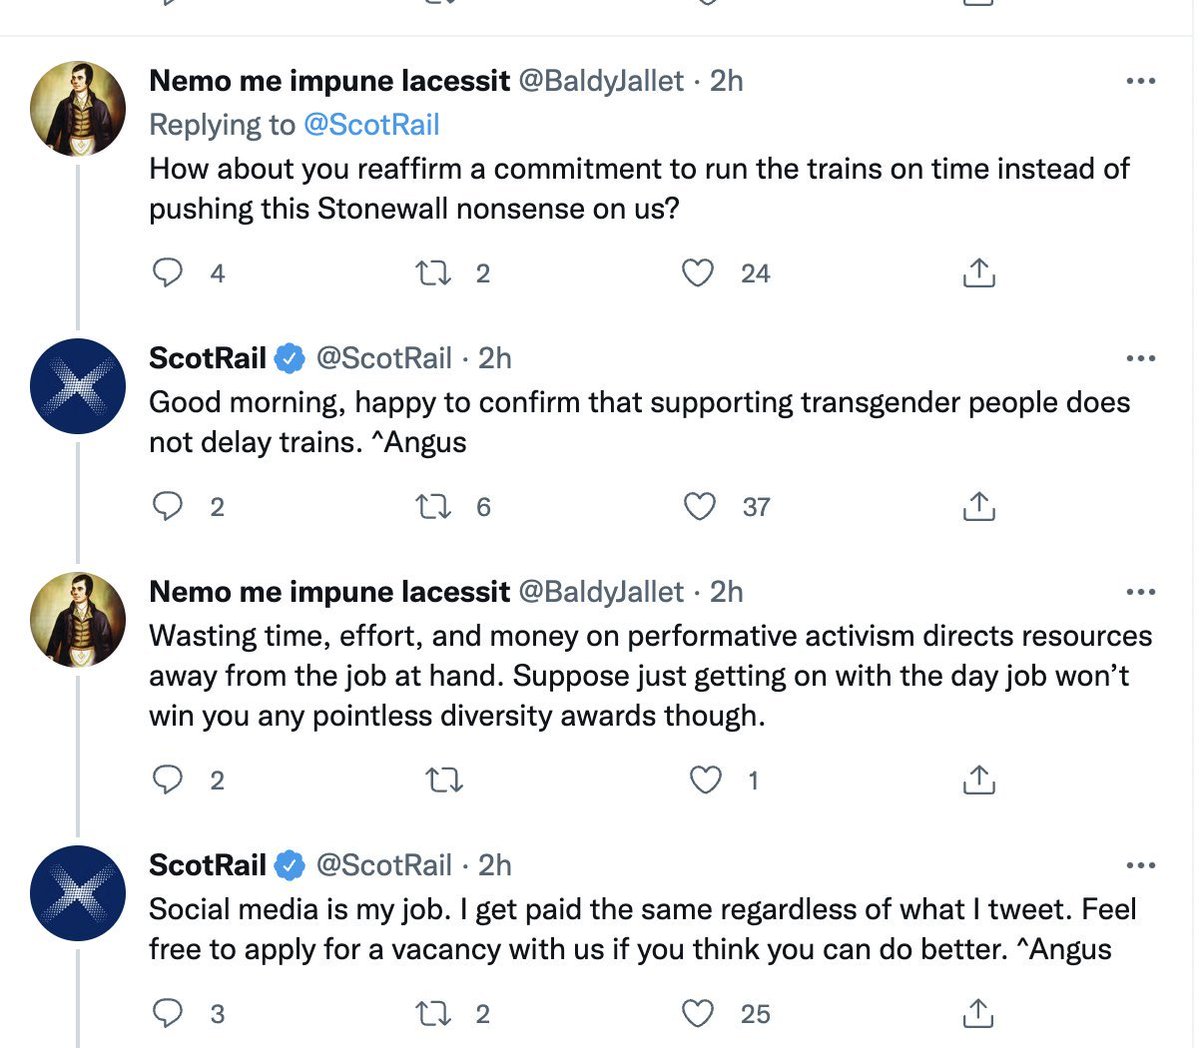Viewport: 1200px width, 1048px height.
Task: Open more options on the last ScotRail tweet
Action: [1140, 865]
